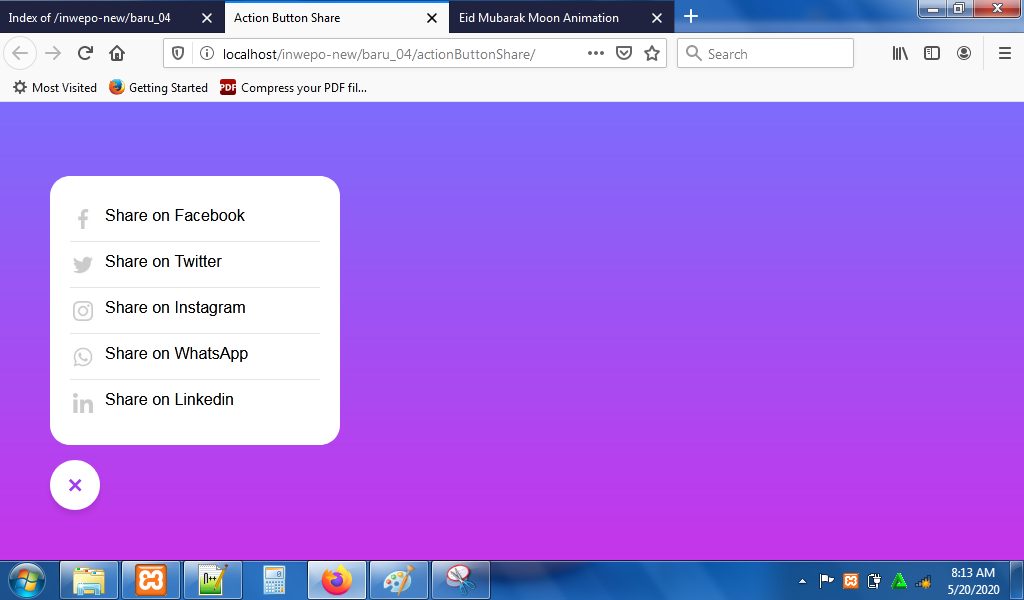Click the WhatsApp icon in share list
The image size is (1024, 600).
click(83, 356)
